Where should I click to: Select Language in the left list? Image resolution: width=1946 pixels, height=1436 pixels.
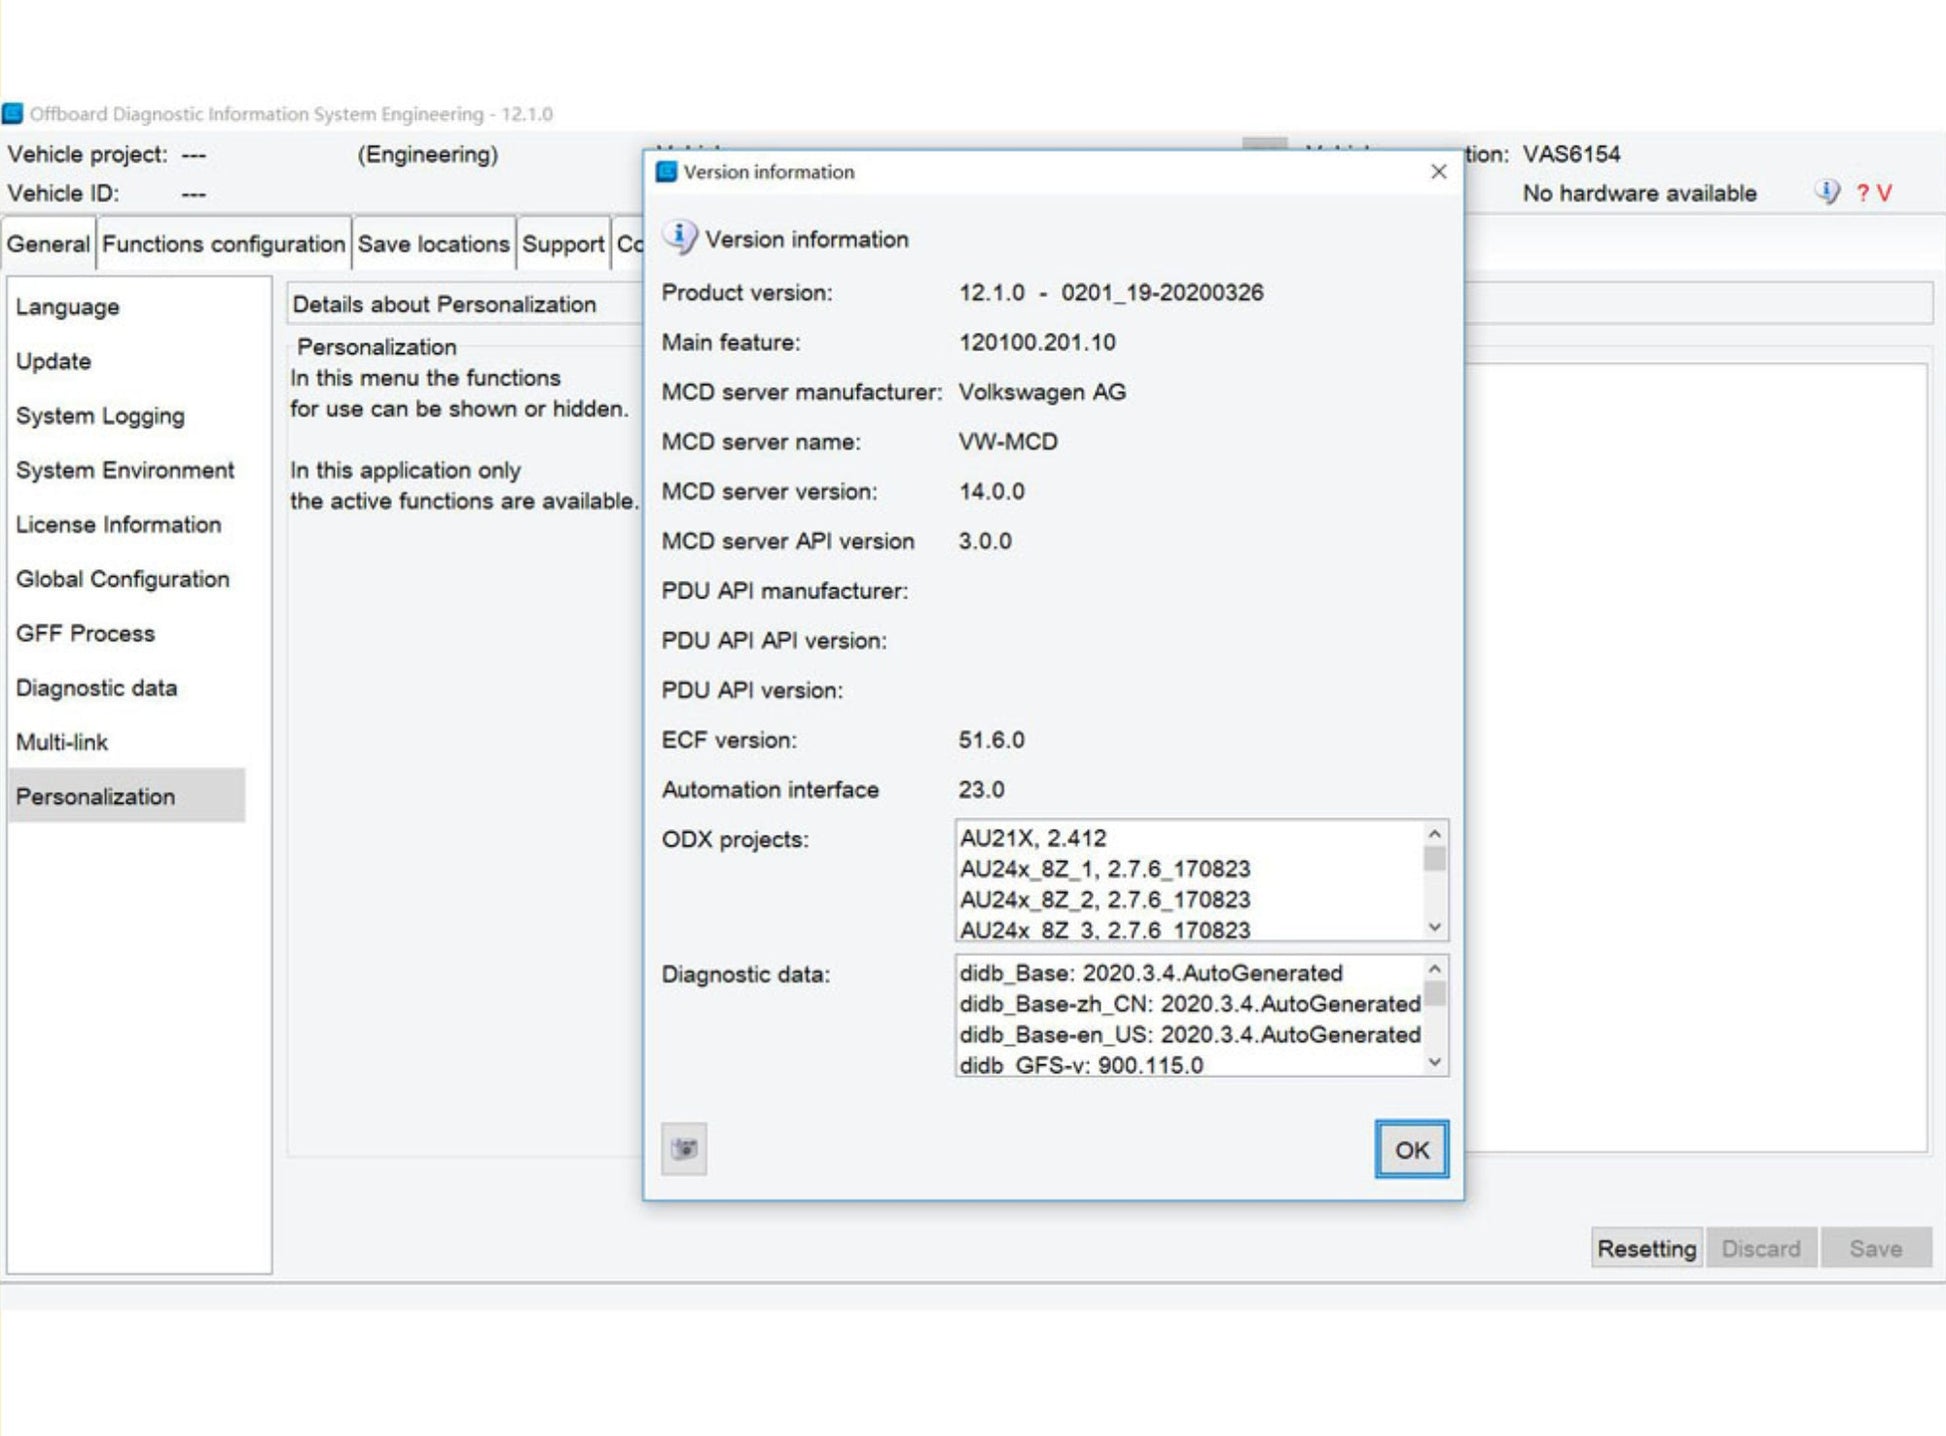[68, 307]
